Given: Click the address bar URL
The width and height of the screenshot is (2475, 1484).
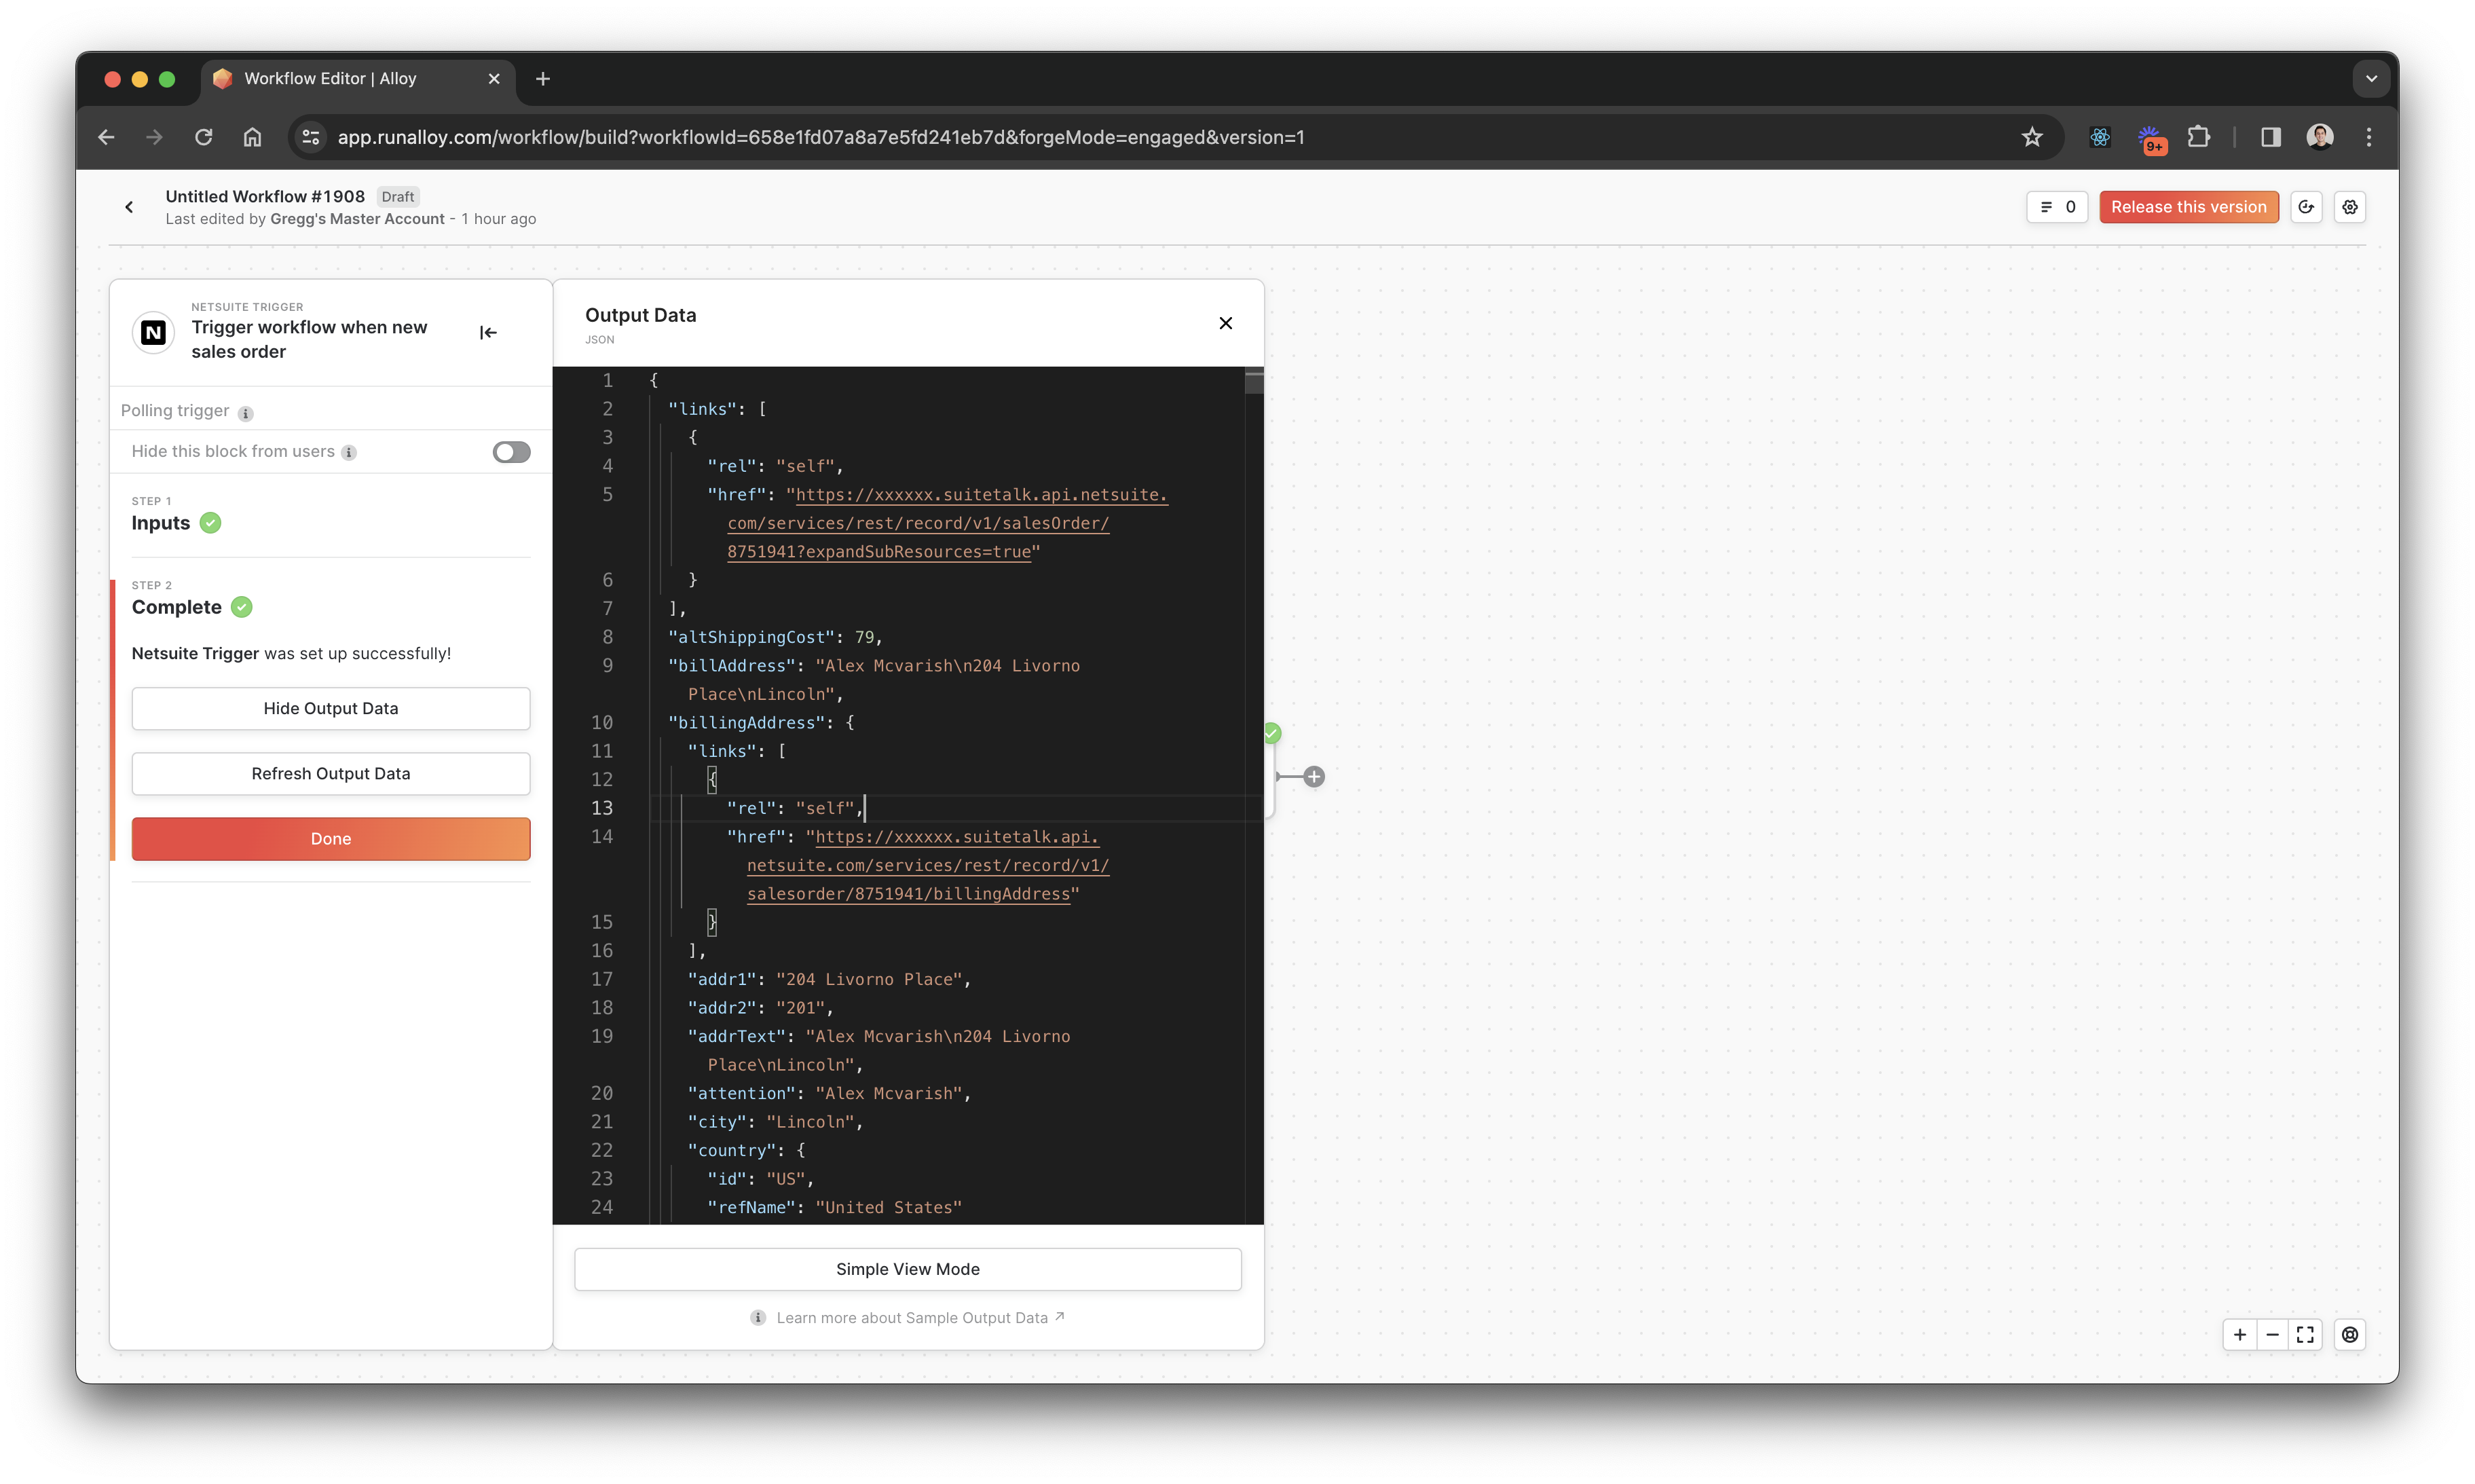Looking at the screenshot, I should pos(821,137).
